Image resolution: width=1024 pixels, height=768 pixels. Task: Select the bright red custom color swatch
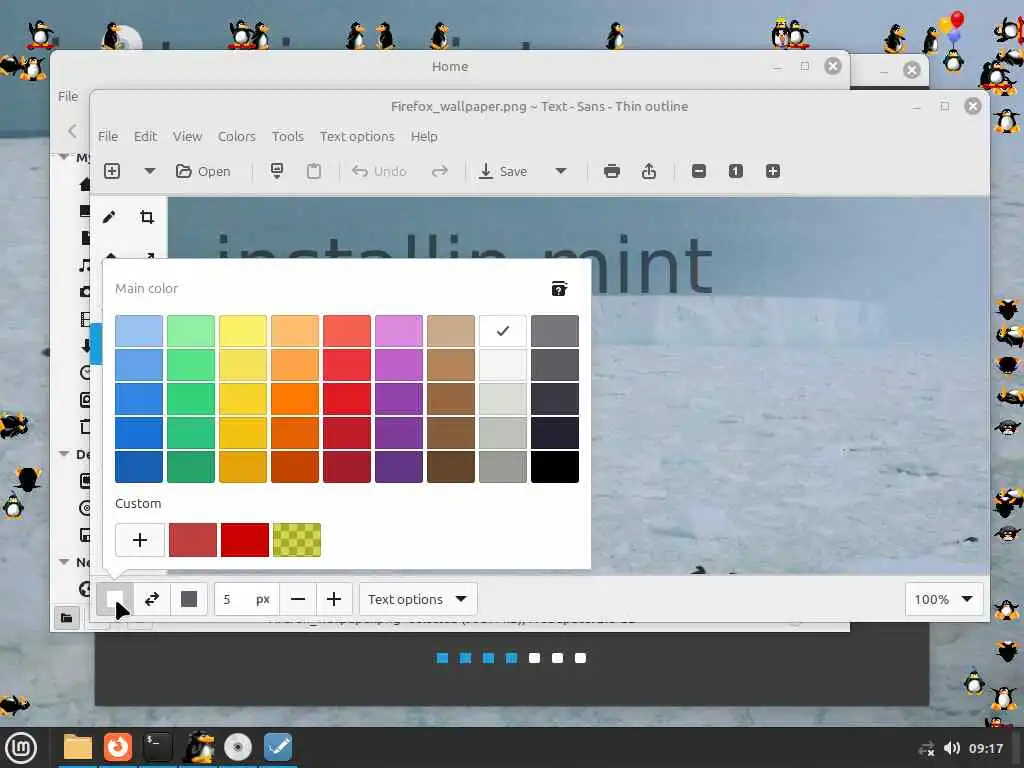(245, 540)
